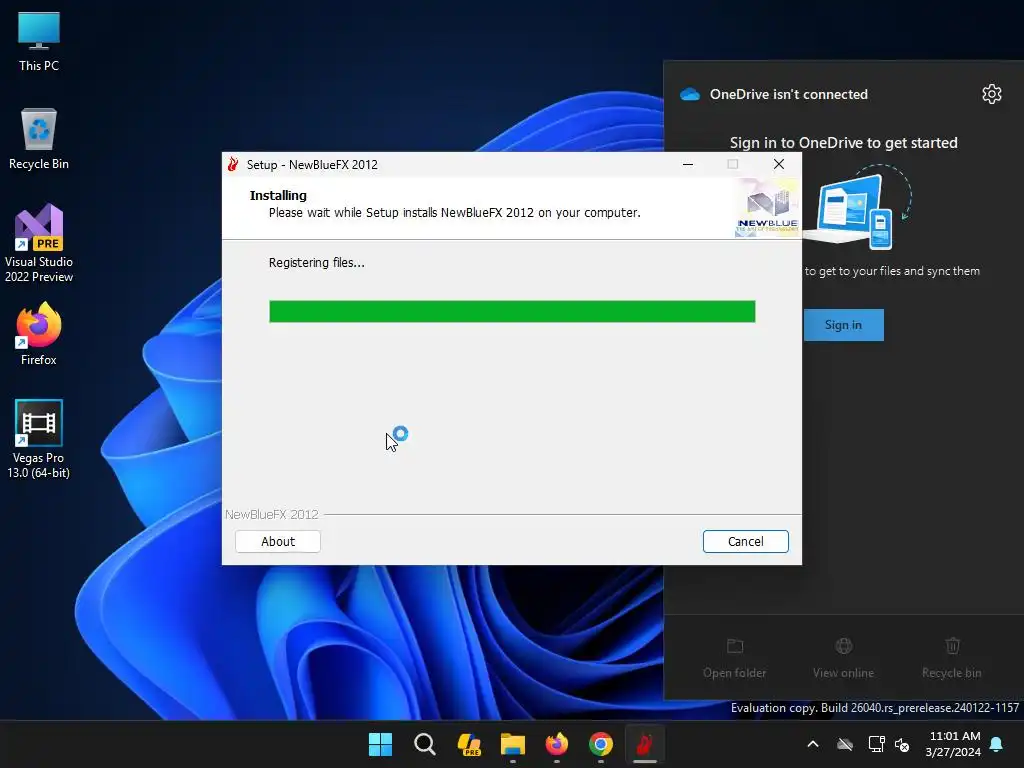Click Open folder in OneDrive panel
The height and width of the screenshot is (768, 1024).
tap(735, 658)
